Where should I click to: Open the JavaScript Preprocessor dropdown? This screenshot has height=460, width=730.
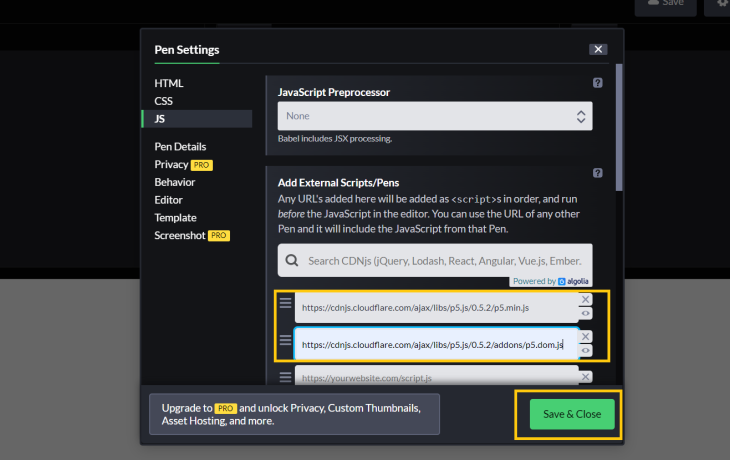click(435, 116)
